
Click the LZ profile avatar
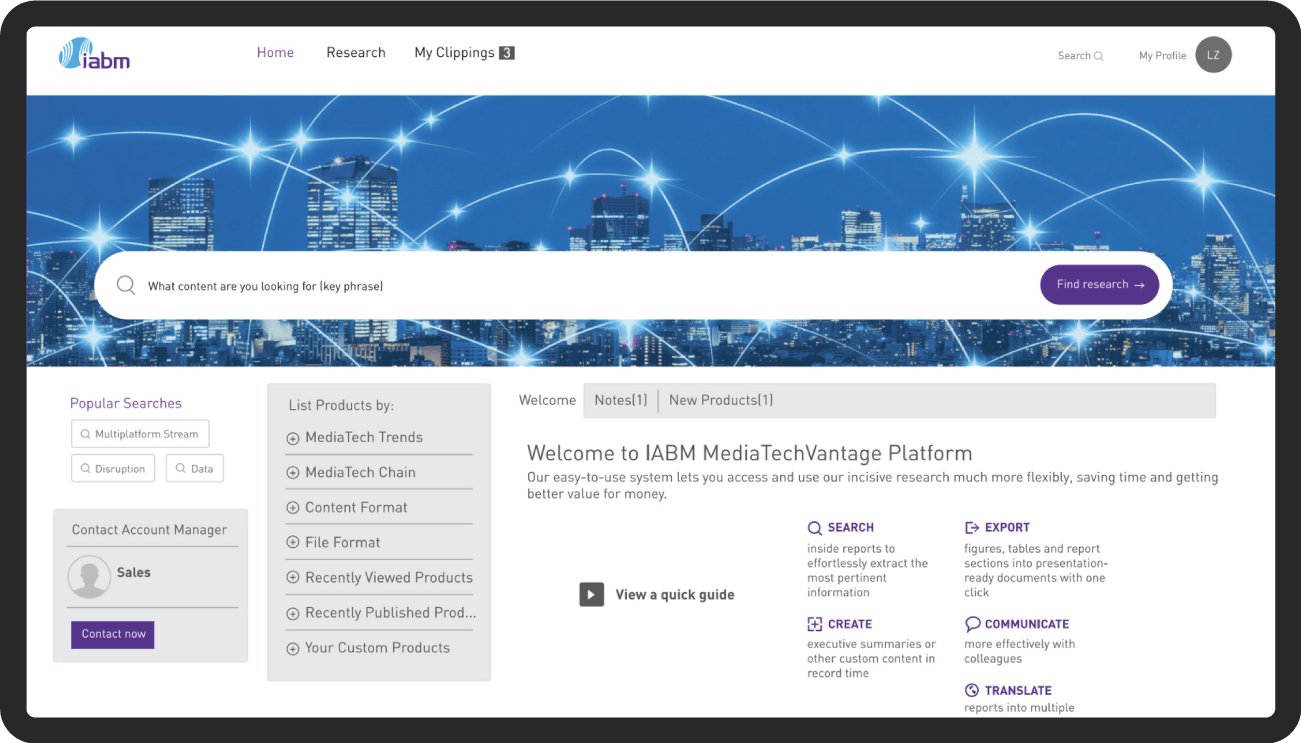coord(1213,55)
